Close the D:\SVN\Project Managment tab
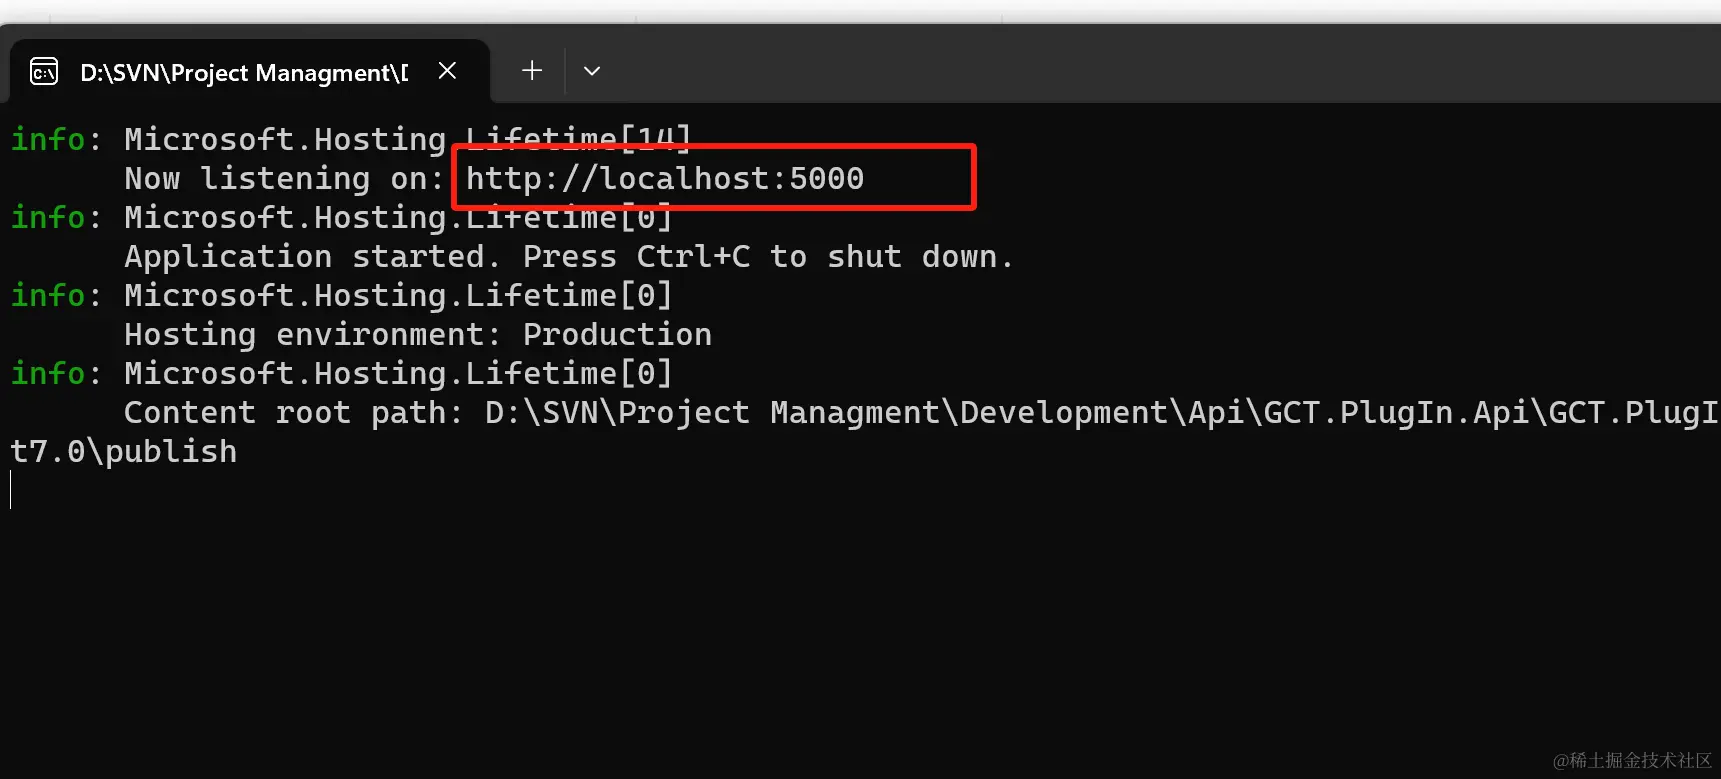This screenshot has height=779, width=1721. tap(447, 71)
